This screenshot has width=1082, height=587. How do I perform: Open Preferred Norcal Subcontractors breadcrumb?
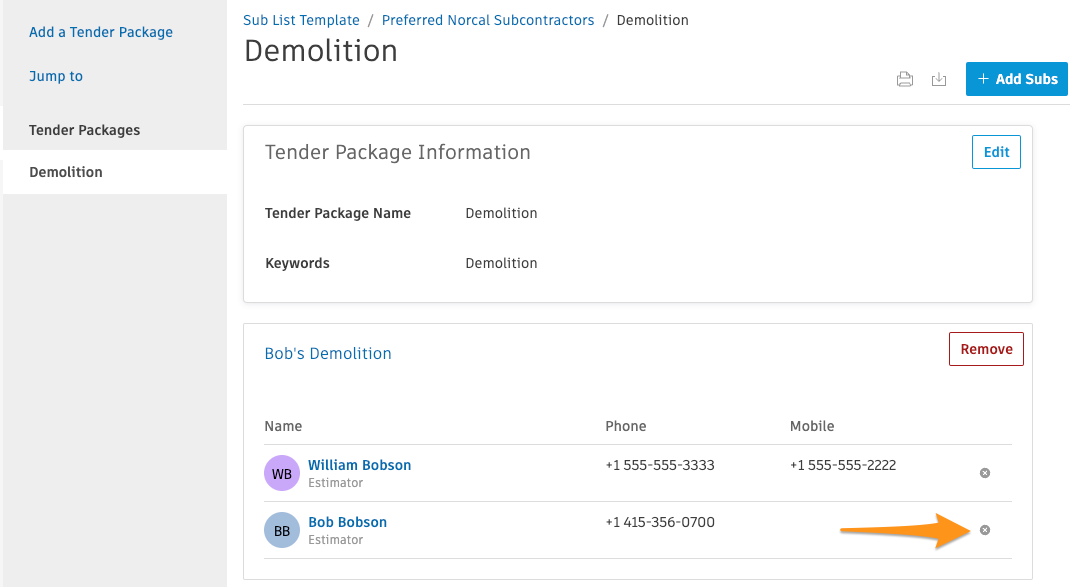[x=488, y=20]
